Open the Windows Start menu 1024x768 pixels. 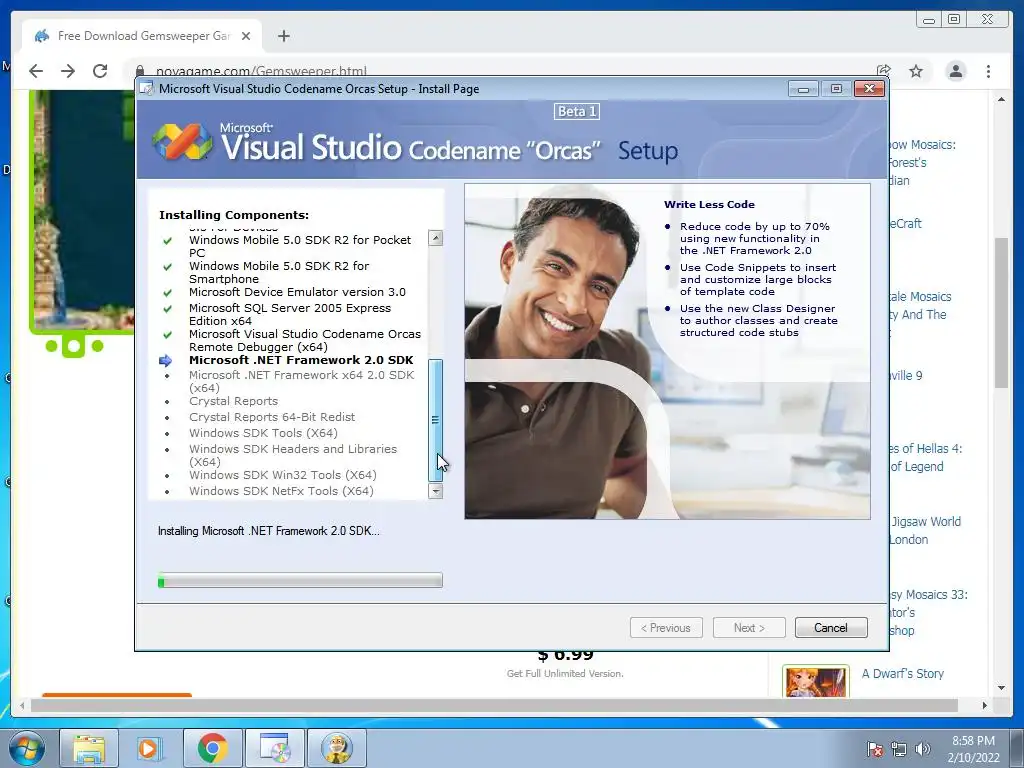pos(27,748)
